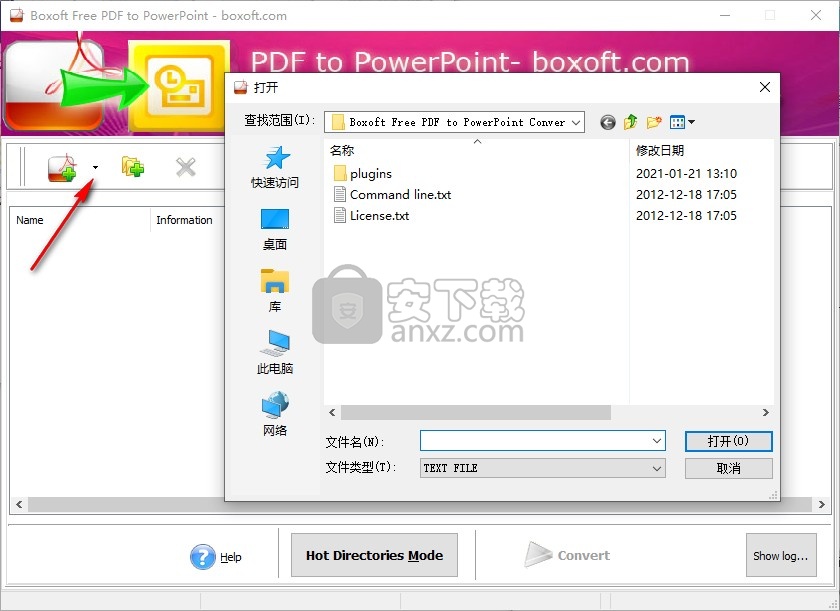Expand the 文件名 dropdown arrow
840x611 pixels.
point(657,441)
